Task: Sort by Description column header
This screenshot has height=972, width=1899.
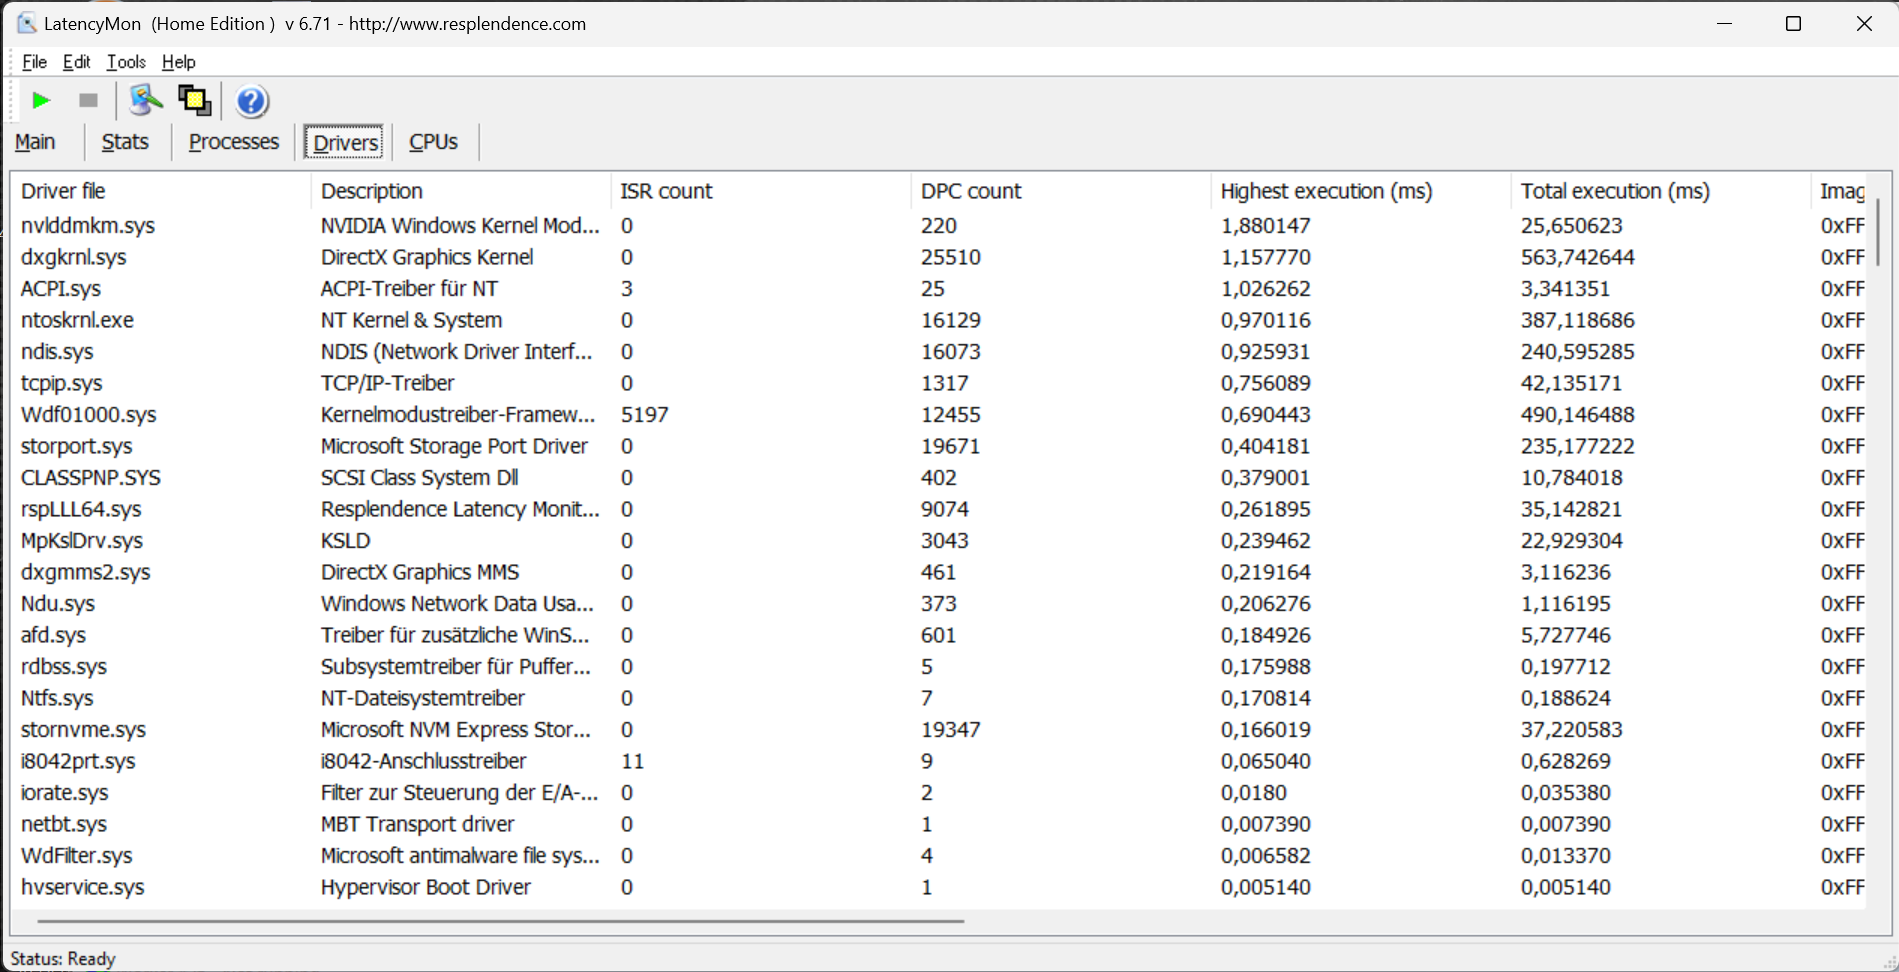Action: coord(461,191)
